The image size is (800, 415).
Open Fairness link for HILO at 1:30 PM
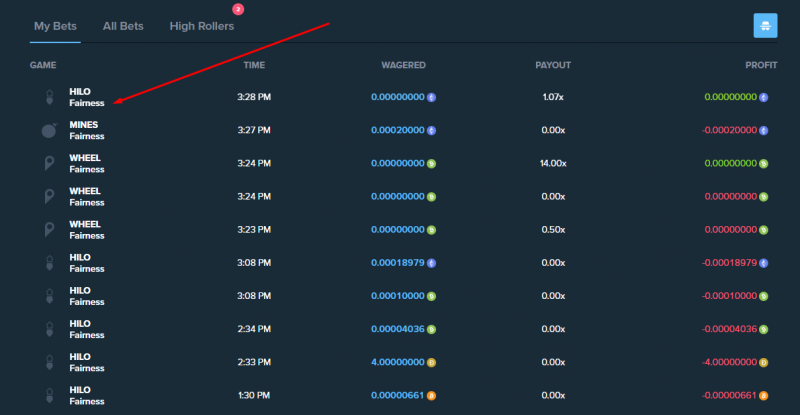tap(87, 402)
